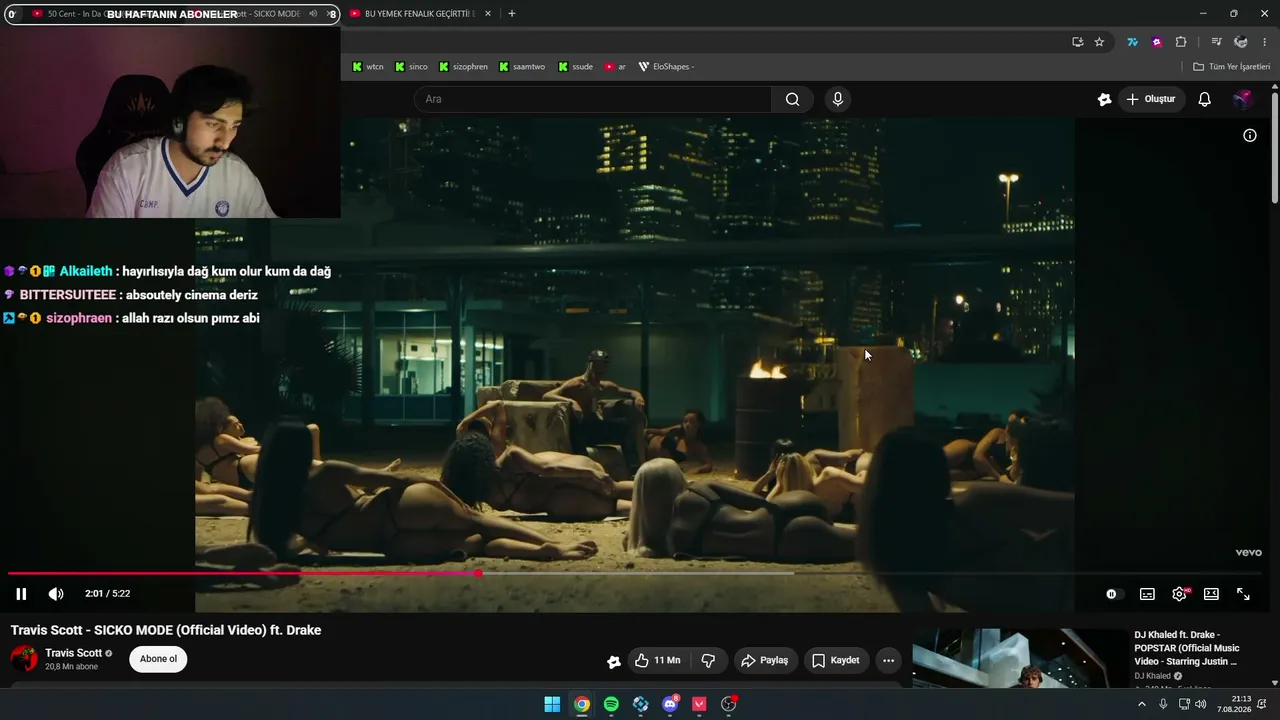1280x720 pixels.
Task: Open Travis Scott channel name link
Action: pyautogui.click(x=73, y=653)
